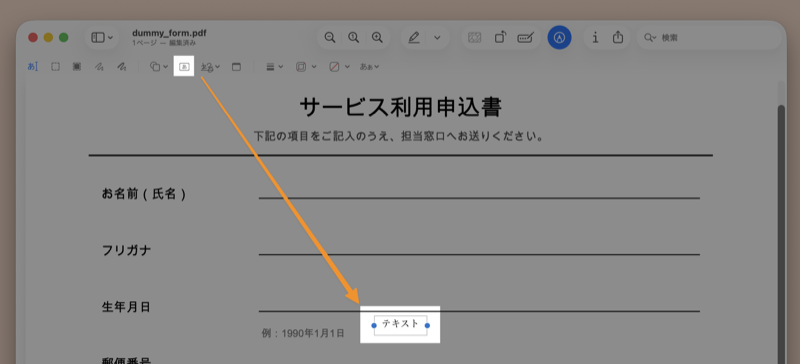The height and width of the screenshot is (364, 800).
Task: Click the form filling toolbar button
Action: (x=526, y=37)
